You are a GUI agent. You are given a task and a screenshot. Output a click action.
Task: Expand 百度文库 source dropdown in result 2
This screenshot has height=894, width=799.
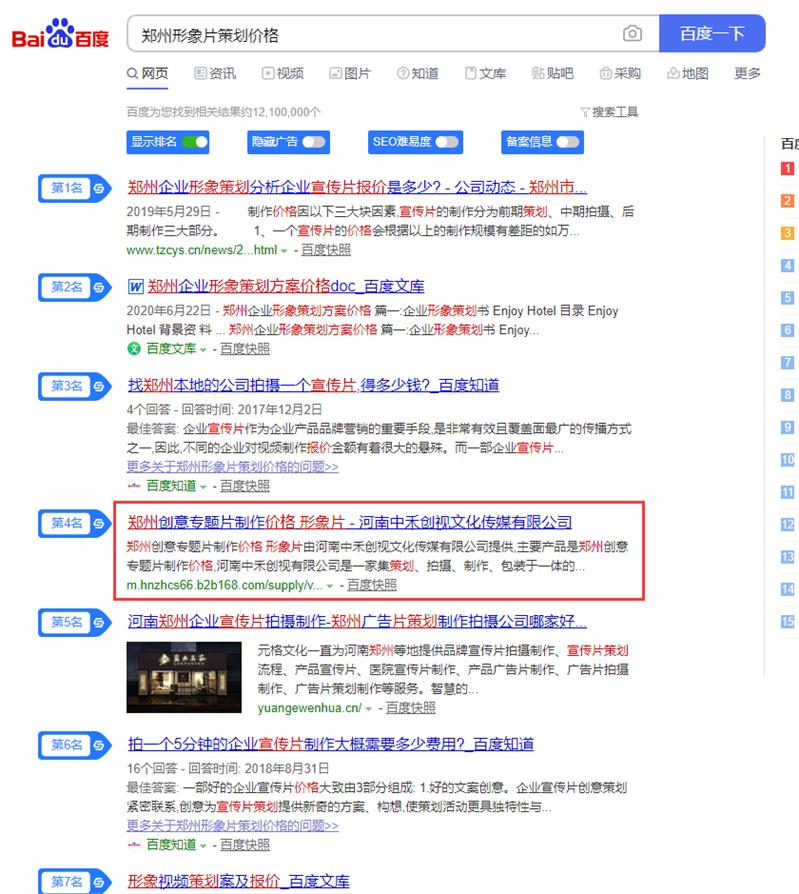coord(202,350)
